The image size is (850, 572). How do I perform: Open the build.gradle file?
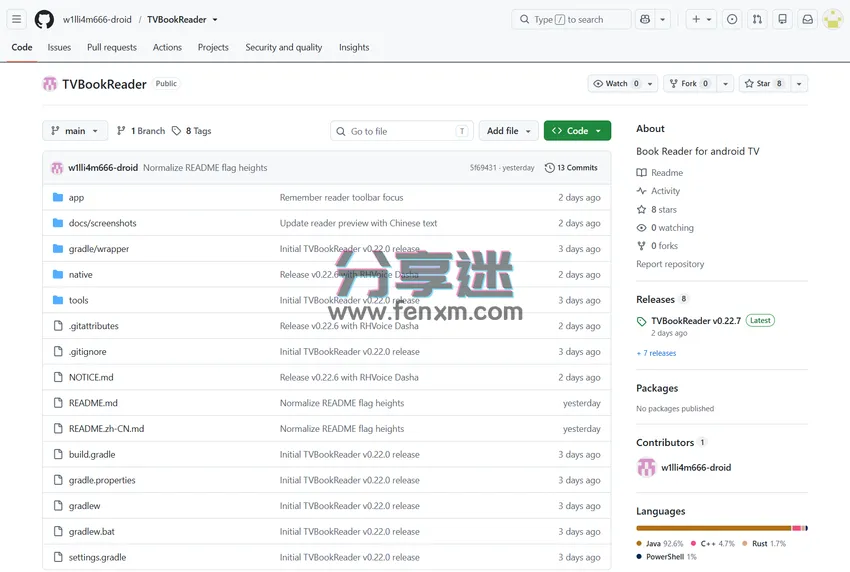(x=92, y=454)
